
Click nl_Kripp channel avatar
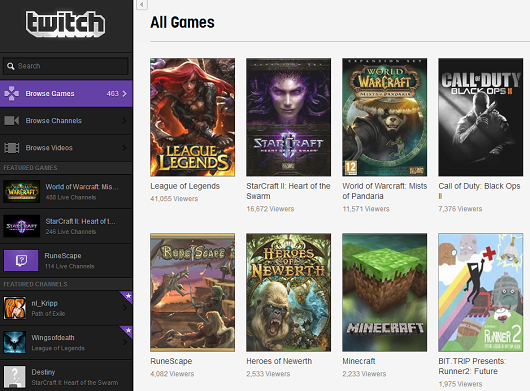15,308
